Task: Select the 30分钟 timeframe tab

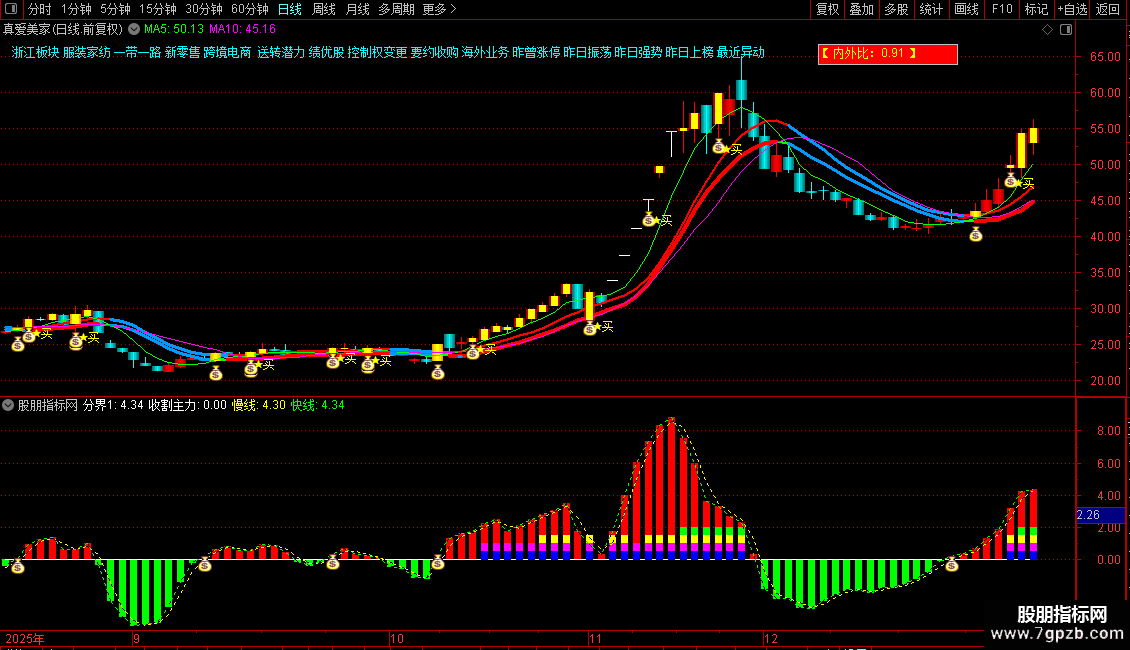Action: click(x=204, y=9)
